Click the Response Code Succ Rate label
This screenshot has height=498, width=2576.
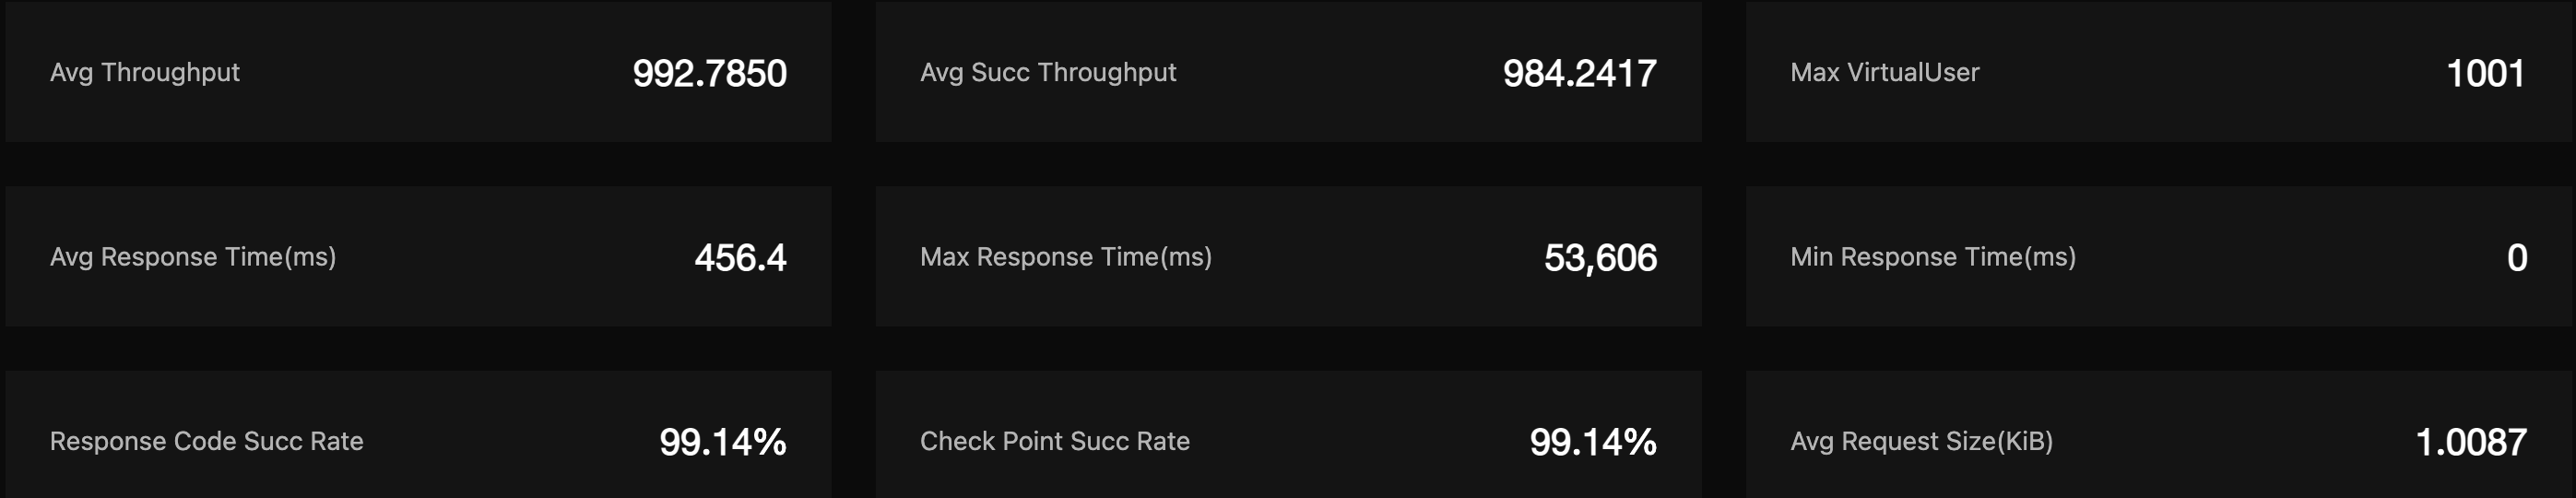[x=206, y=441]
